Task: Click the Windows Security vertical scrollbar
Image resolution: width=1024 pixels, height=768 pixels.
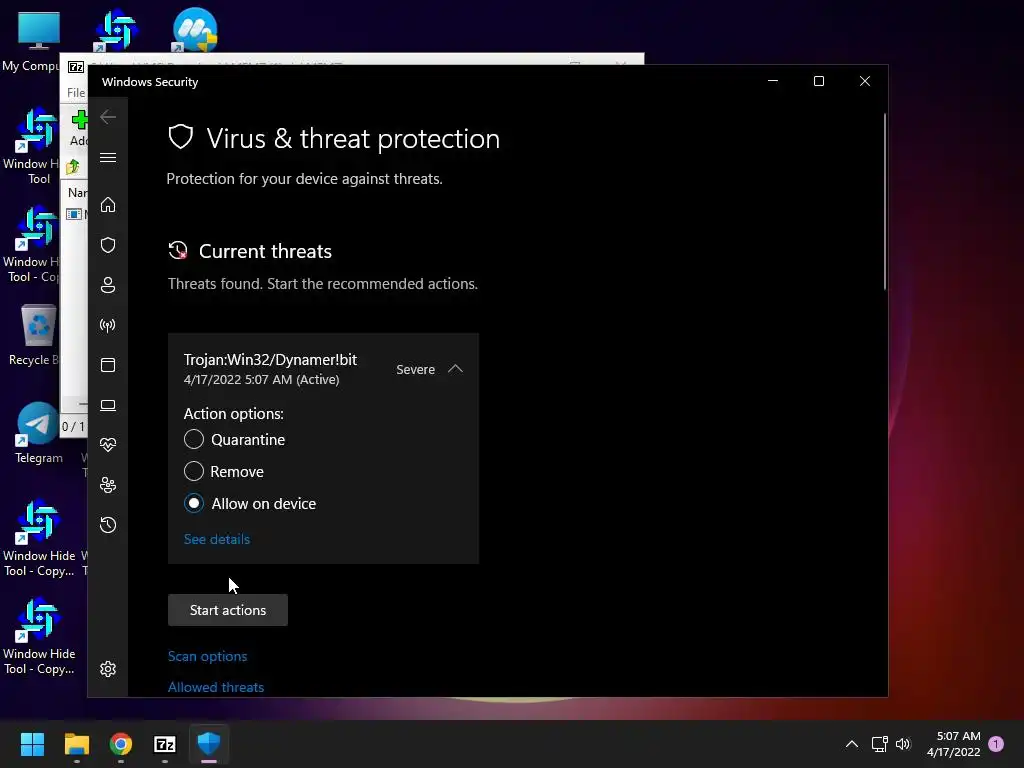Action: tap(884, 202)
